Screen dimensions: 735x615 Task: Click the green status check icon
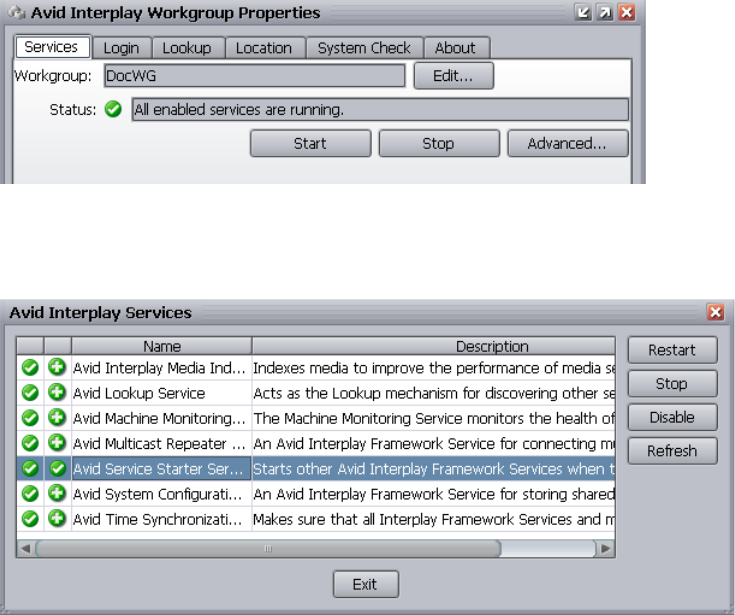pyautogui.click(x=113, y=109)
